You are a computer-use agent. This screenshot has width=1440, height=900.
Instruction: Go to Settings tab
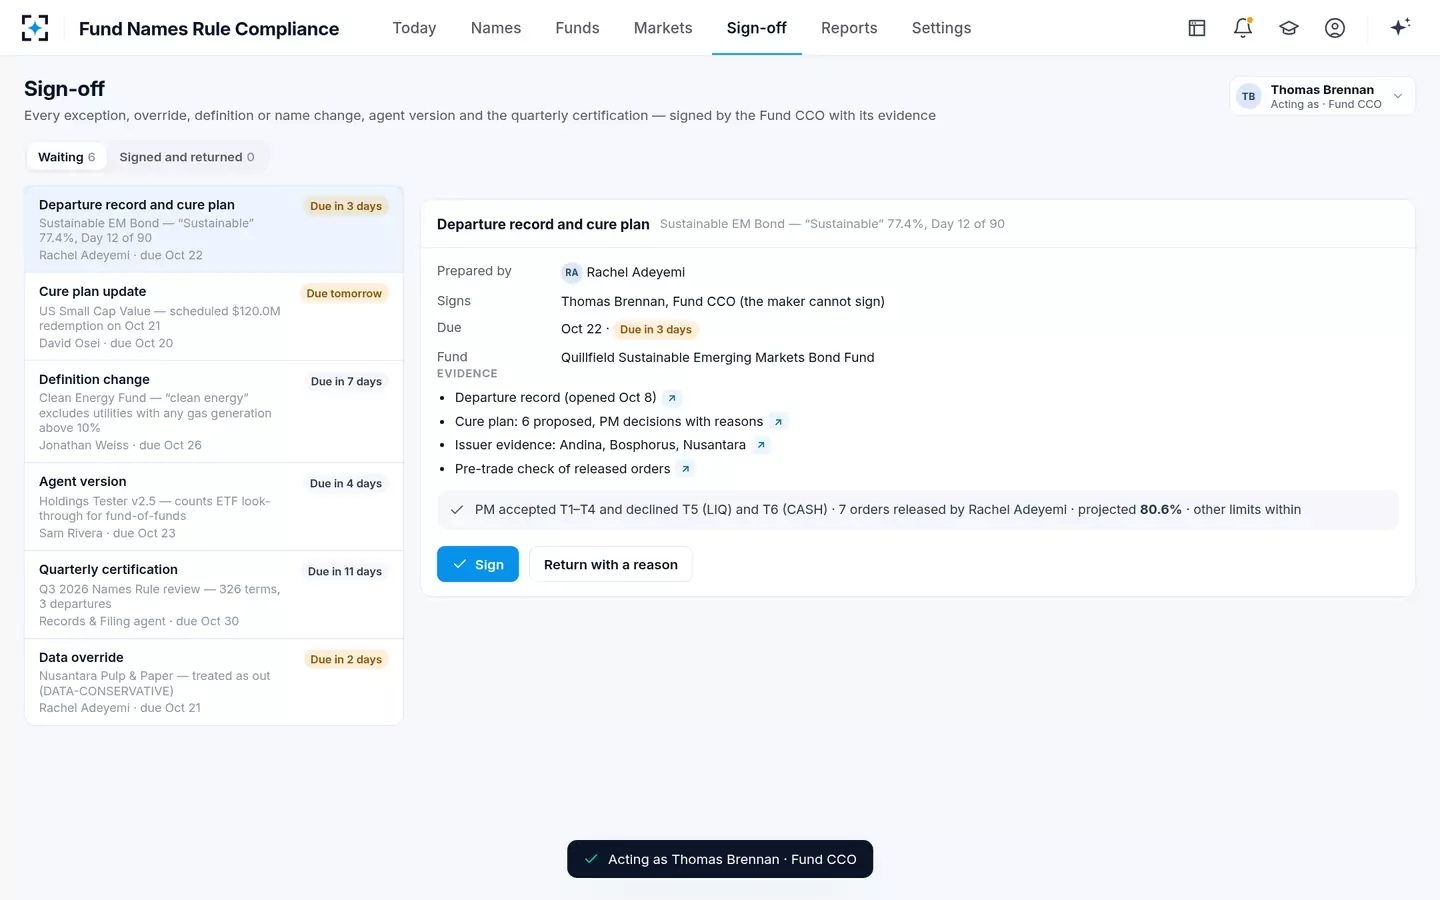click(x=941, y=28)
